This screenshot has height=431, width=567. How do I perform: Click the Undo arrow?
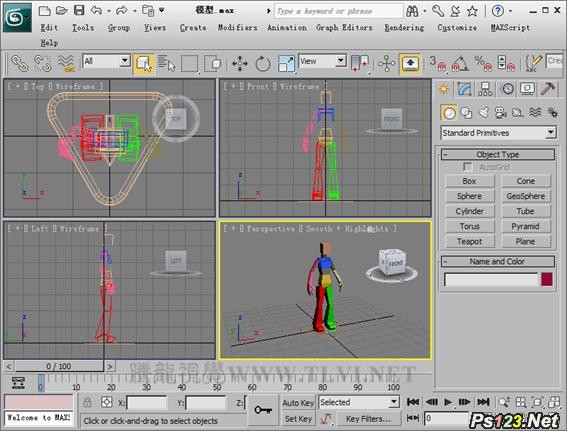[97, 11]
